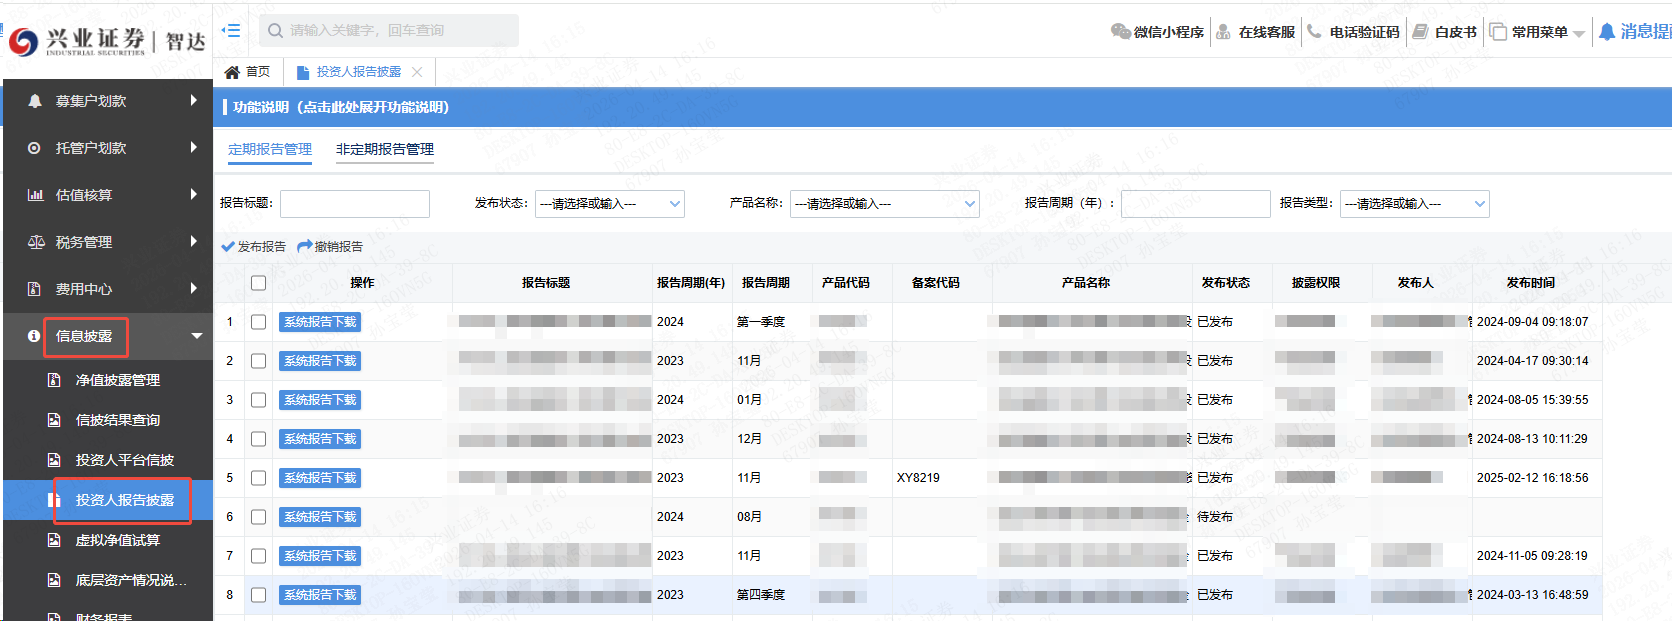Check row 6 checkbox for 待发布
This screenshot has height=621, width=1672.
pos(258,517)
